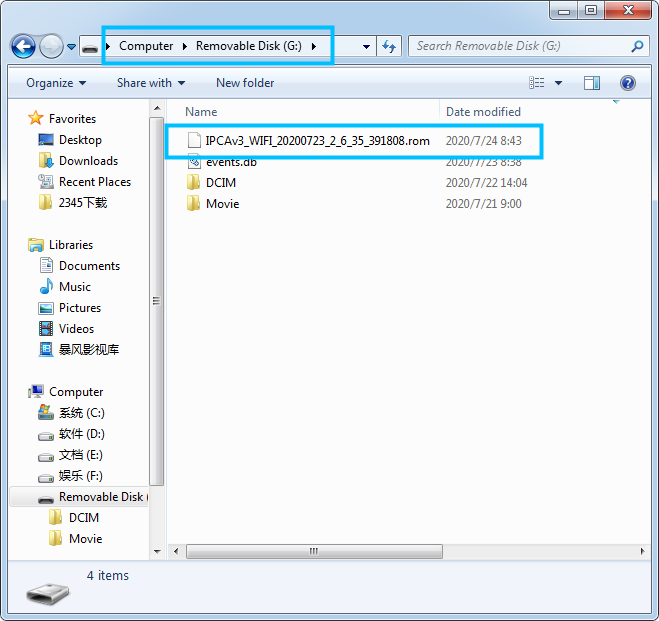Viewport: 659px width, 621px height.
Task: Open the Organize menu
Action: [56, 83]
